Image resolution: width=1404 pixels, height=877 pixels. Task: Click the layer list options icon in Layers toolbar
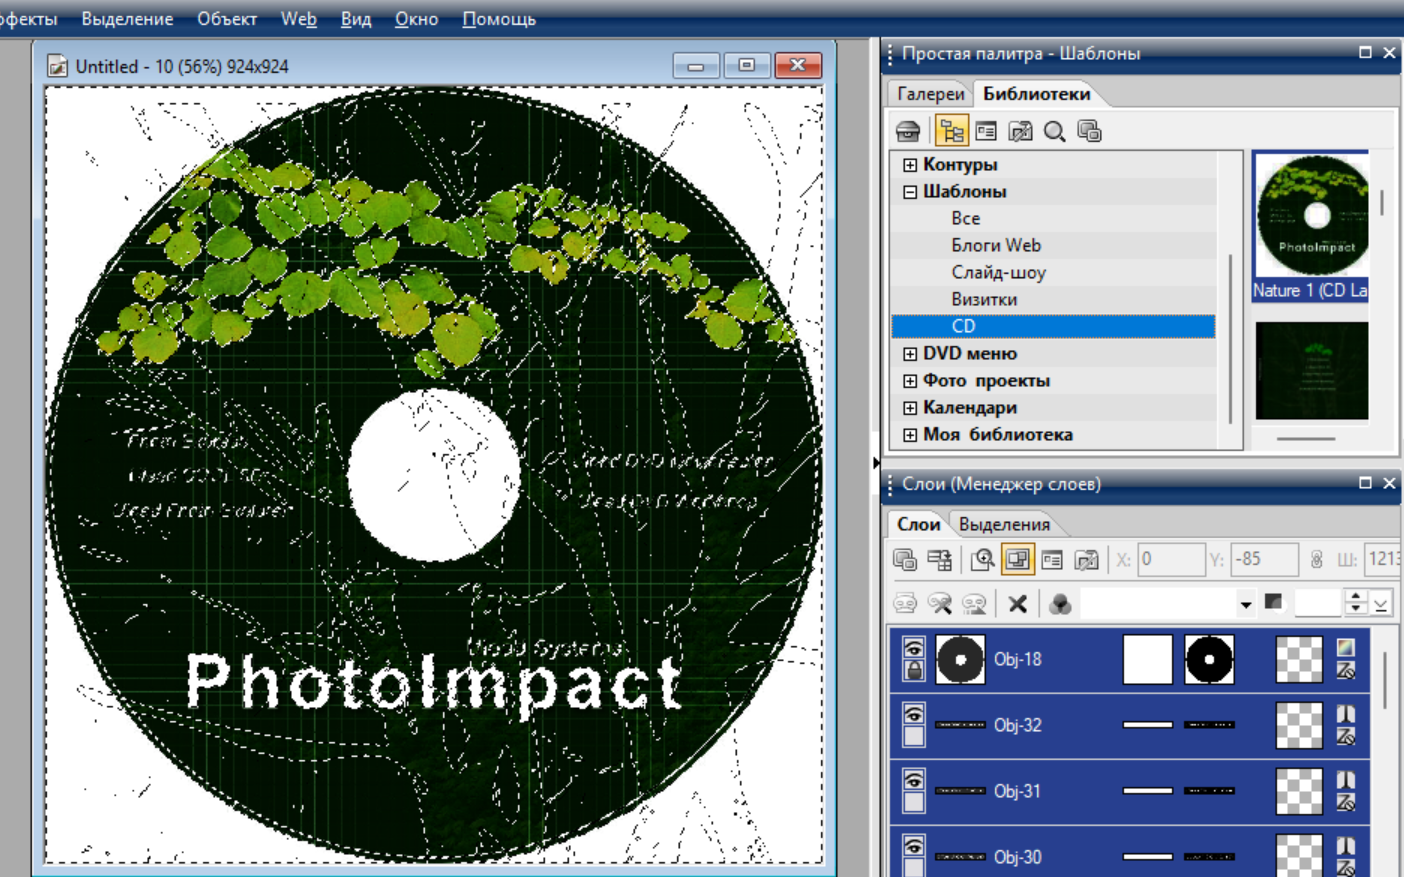[x=939, y=560]
